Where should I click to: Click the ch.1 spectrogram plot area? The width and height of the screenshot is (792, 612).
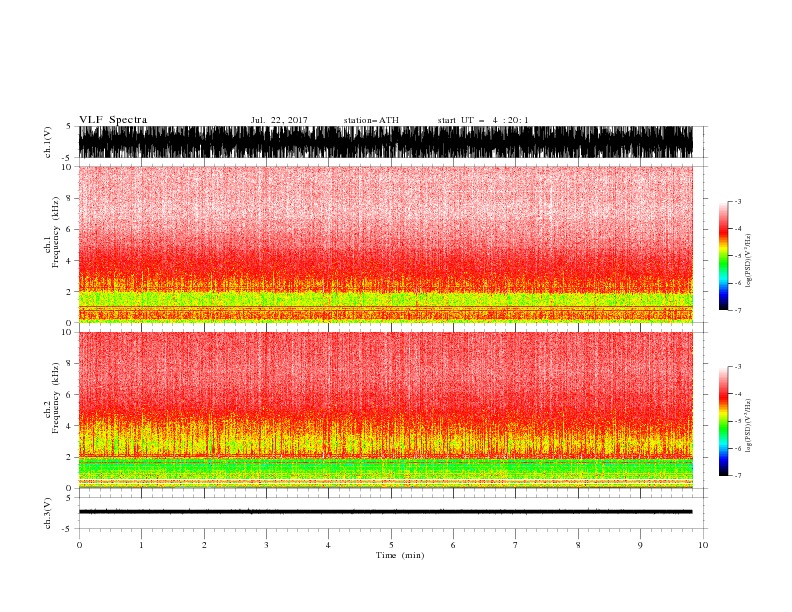pyautogui.click(x=386, y=244)
